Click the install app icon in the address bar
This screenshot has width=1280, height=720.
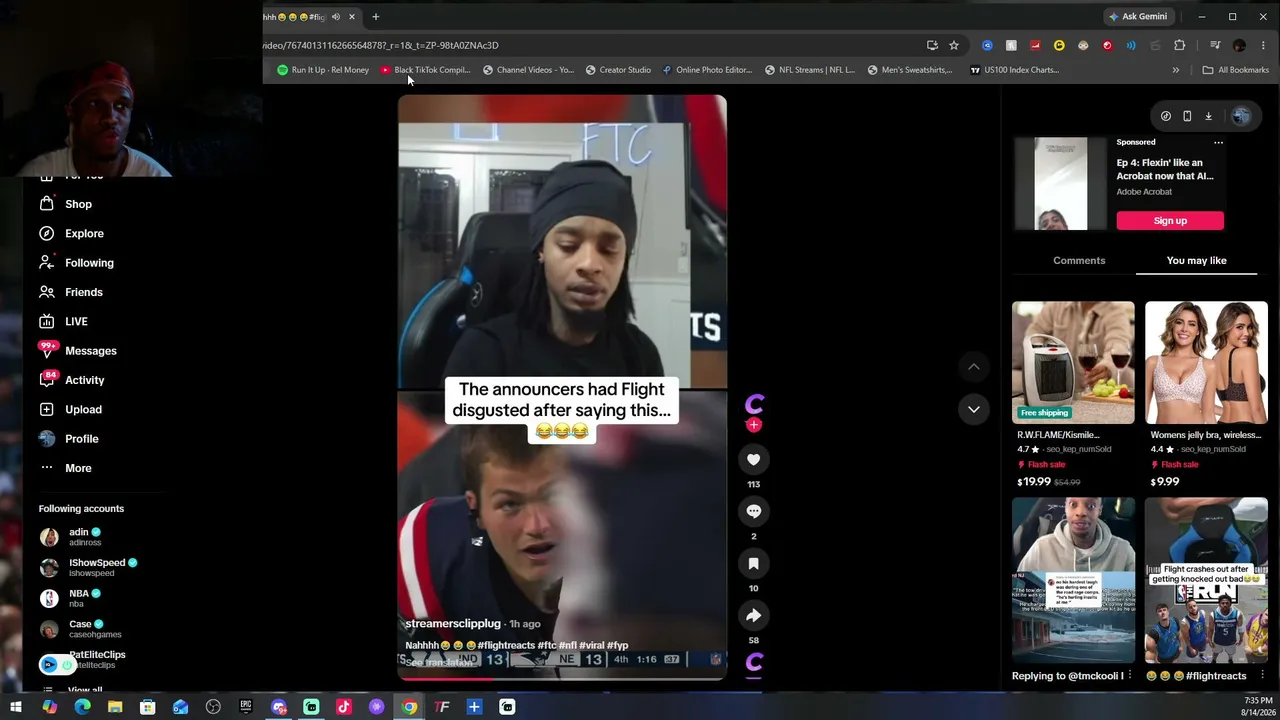(x=932, y=45)
